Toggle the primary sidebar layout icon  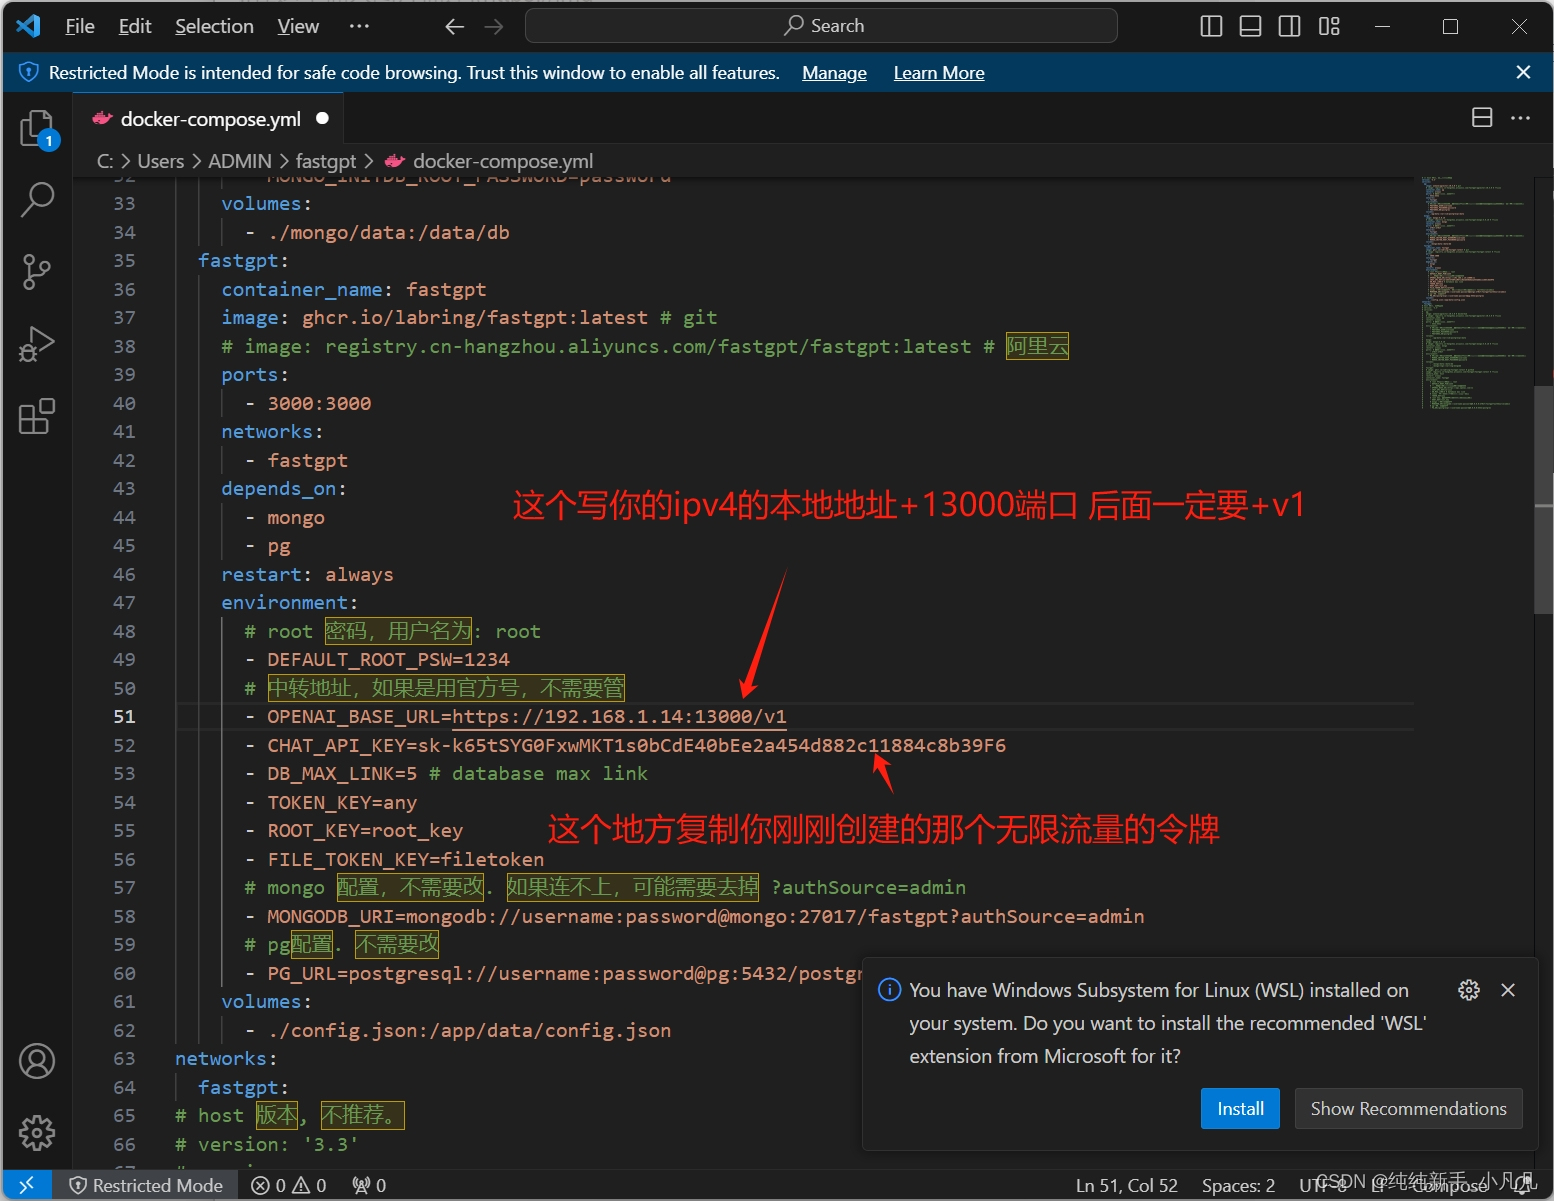click(x=1211, y=26)
